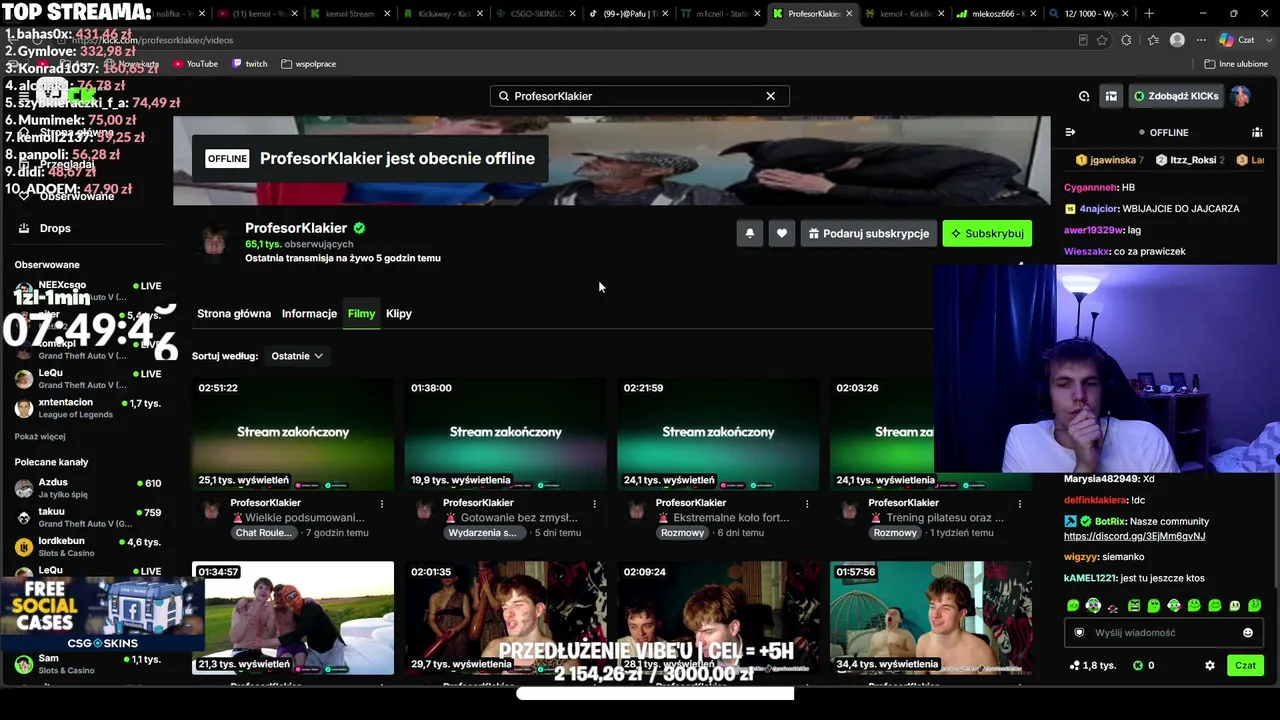Turn on notifications with the bell icon
The height and width of the screenshot is (720, 1280).
click(750, 233)
